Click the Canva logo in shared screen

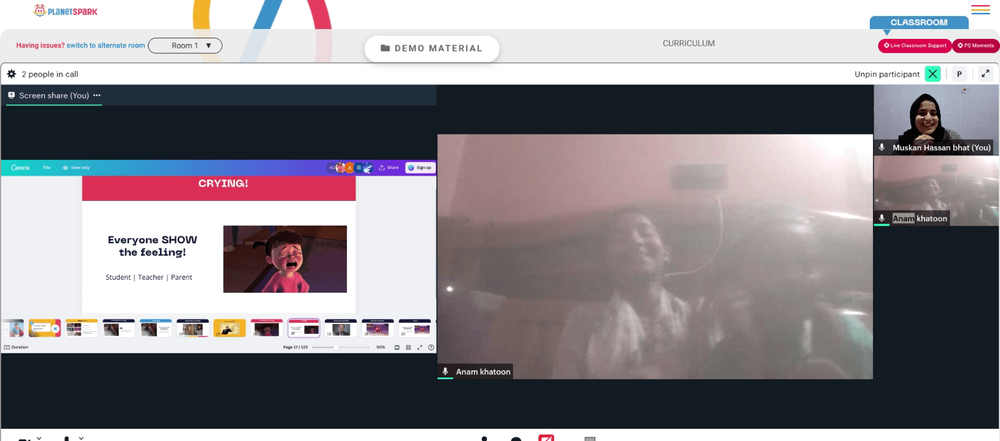[x=20, y=167]
